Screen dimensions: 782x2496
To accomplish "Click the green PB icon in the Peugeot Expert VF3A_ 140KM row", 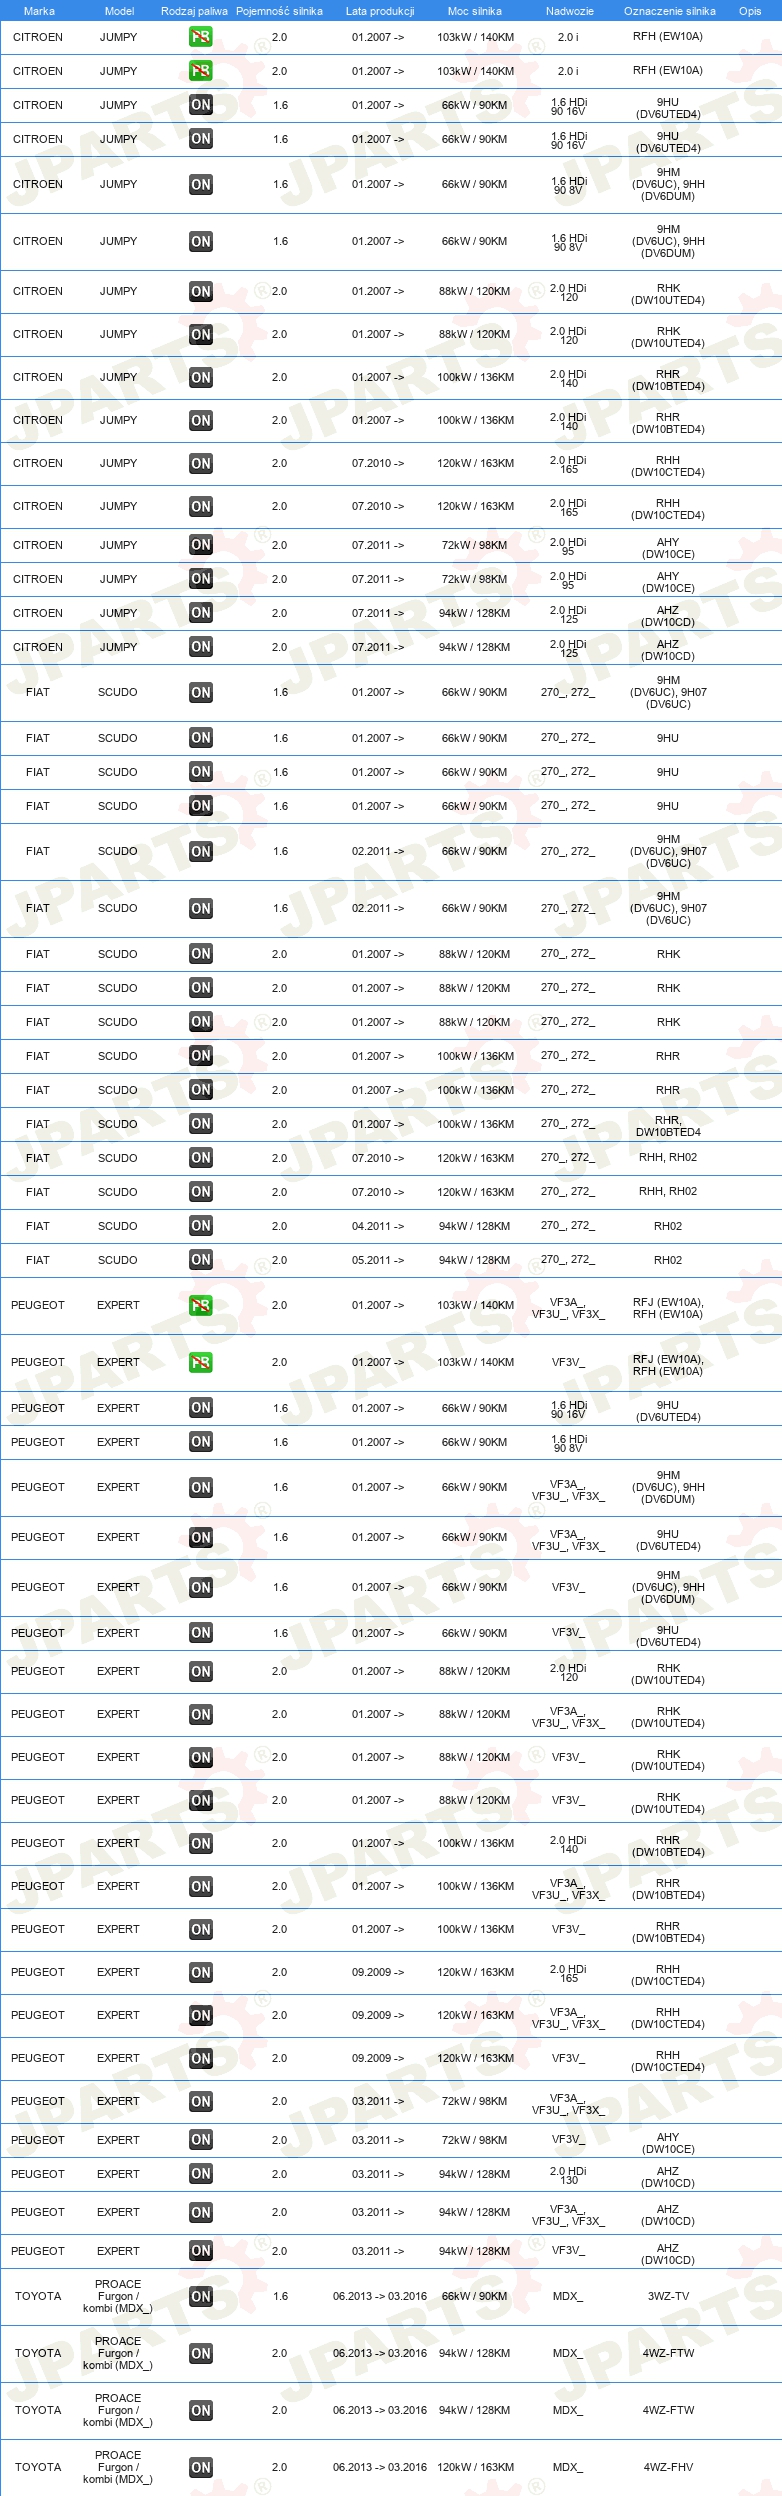I will click(200, 1305).
